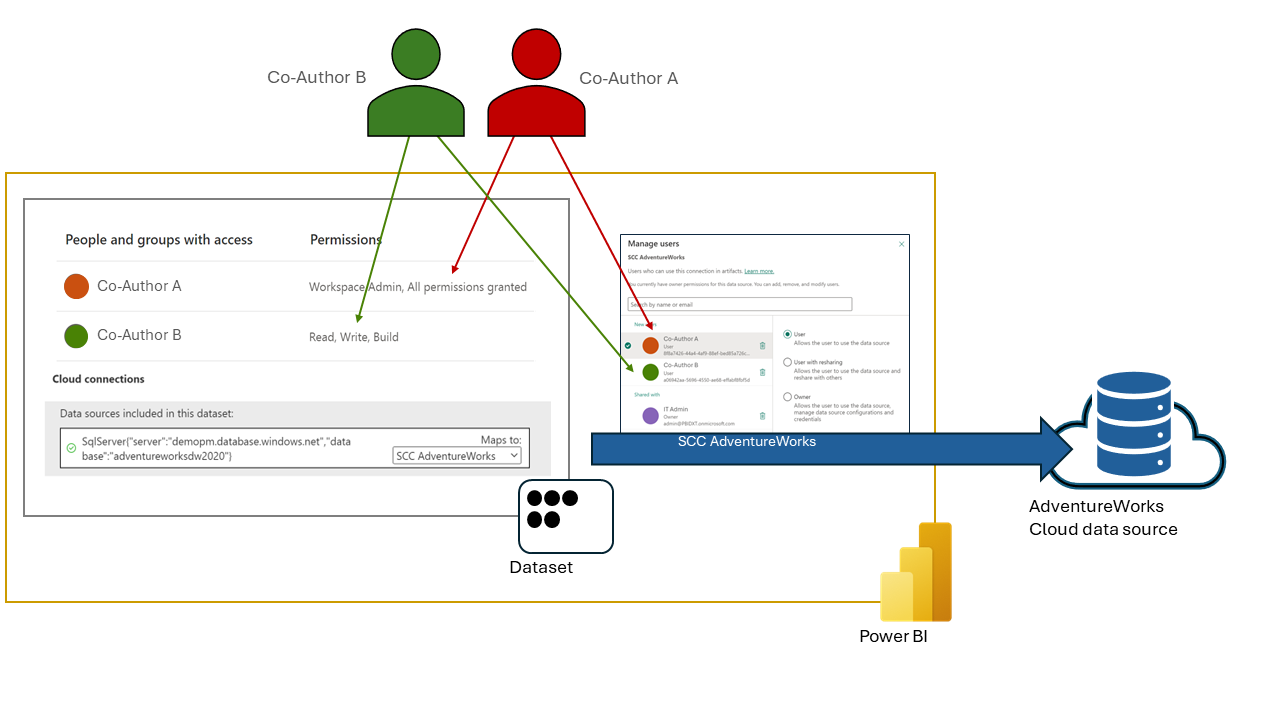Enable the User with resharing option
The width and height of the screenshot is (1280, 720).
[787, 362]
